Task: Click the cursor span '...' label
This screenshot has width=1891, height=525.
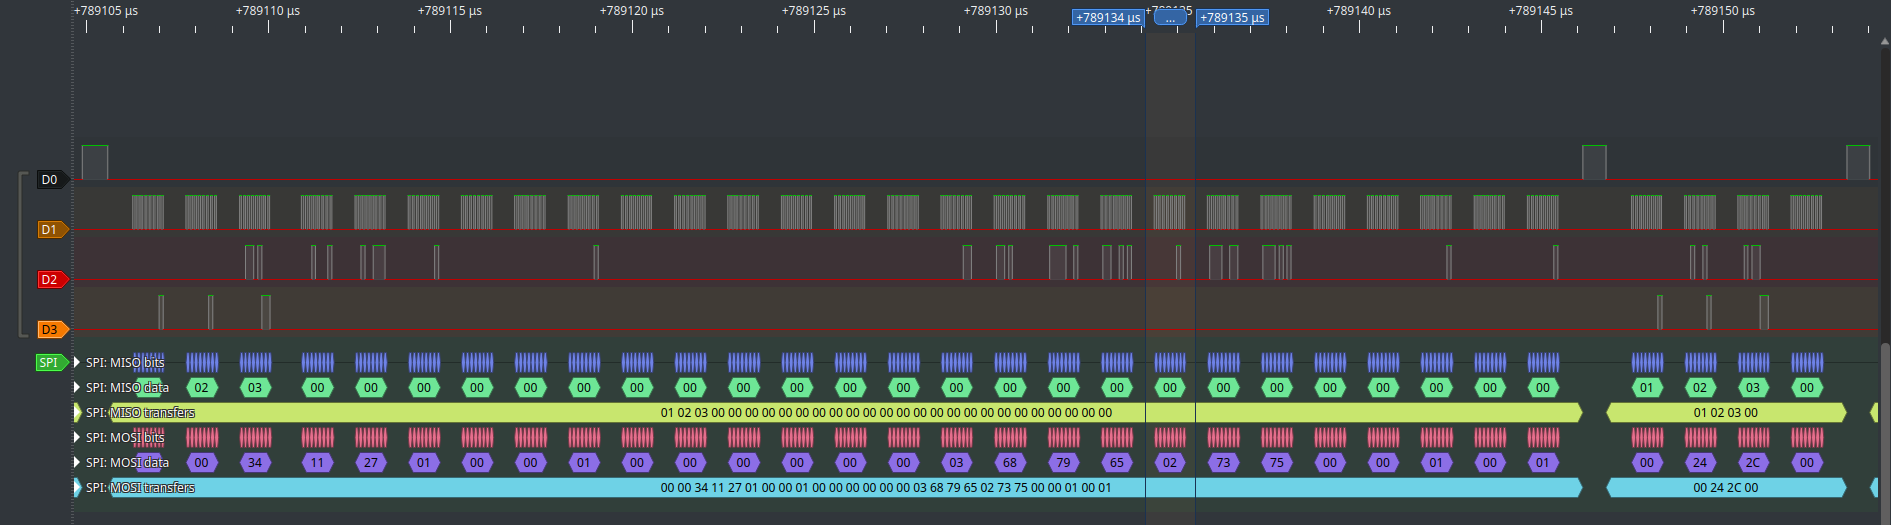Action: coord(1170,17)
